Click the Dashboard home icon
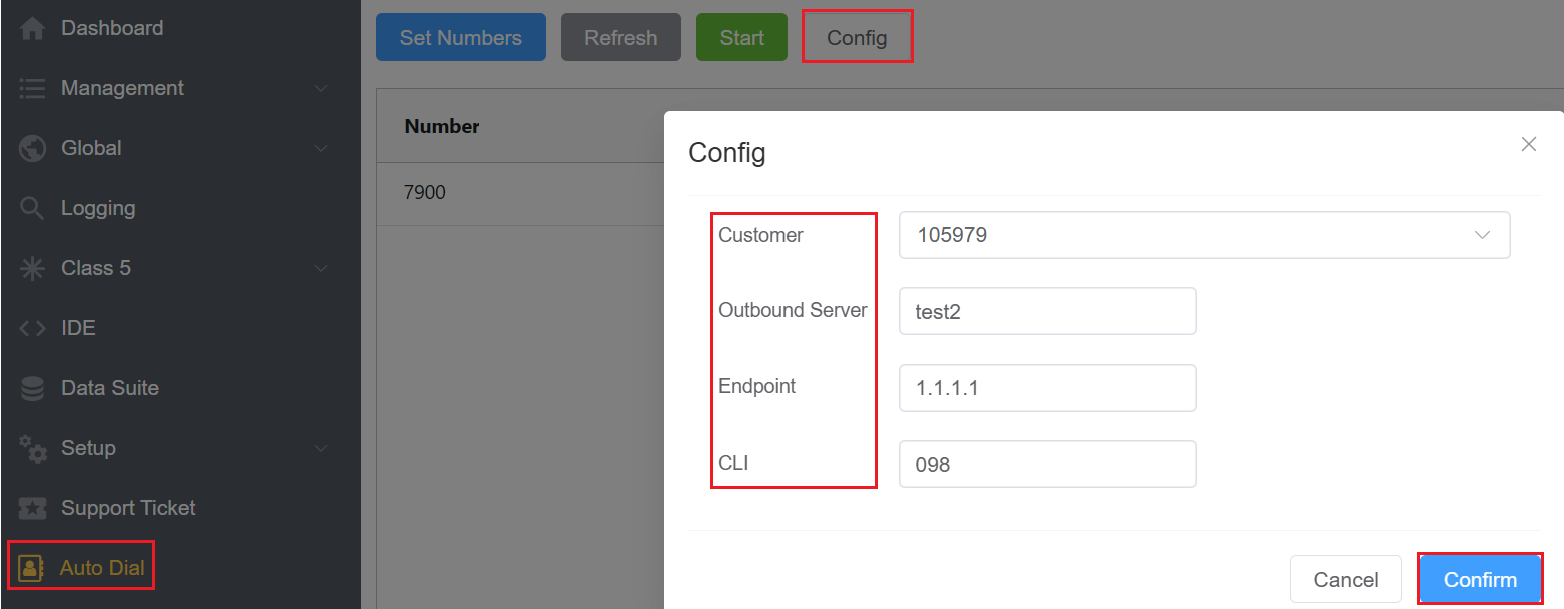This screenshot has width=1564, height=609. click(x=32, y=29)
